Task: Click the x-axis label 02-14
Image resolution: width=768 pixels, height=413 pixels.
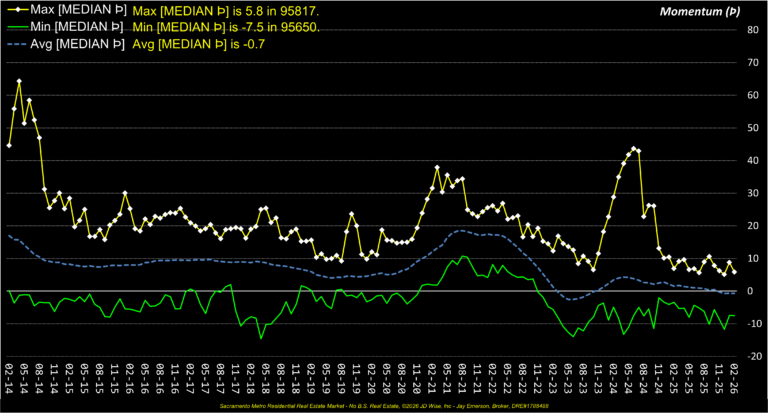Action: pos(9,379)
